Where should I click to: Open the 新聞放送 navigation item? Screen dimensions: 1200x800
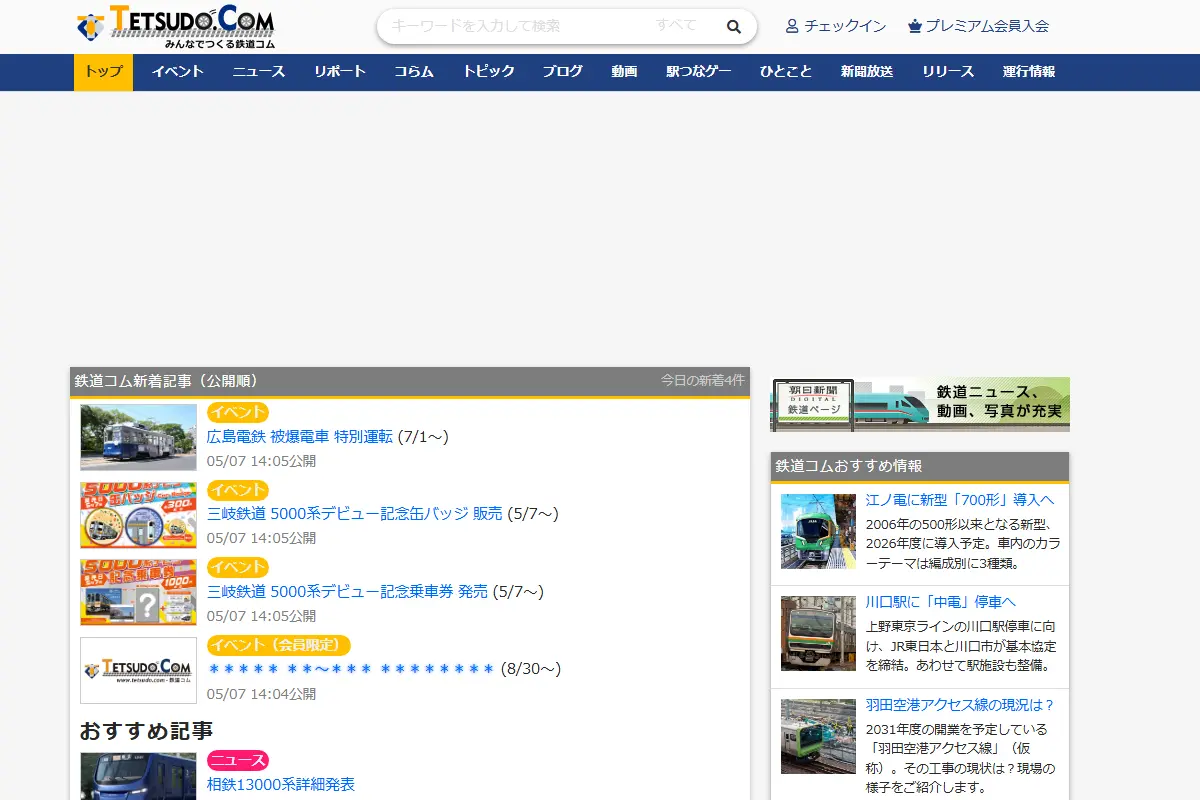tap(867, 72)
